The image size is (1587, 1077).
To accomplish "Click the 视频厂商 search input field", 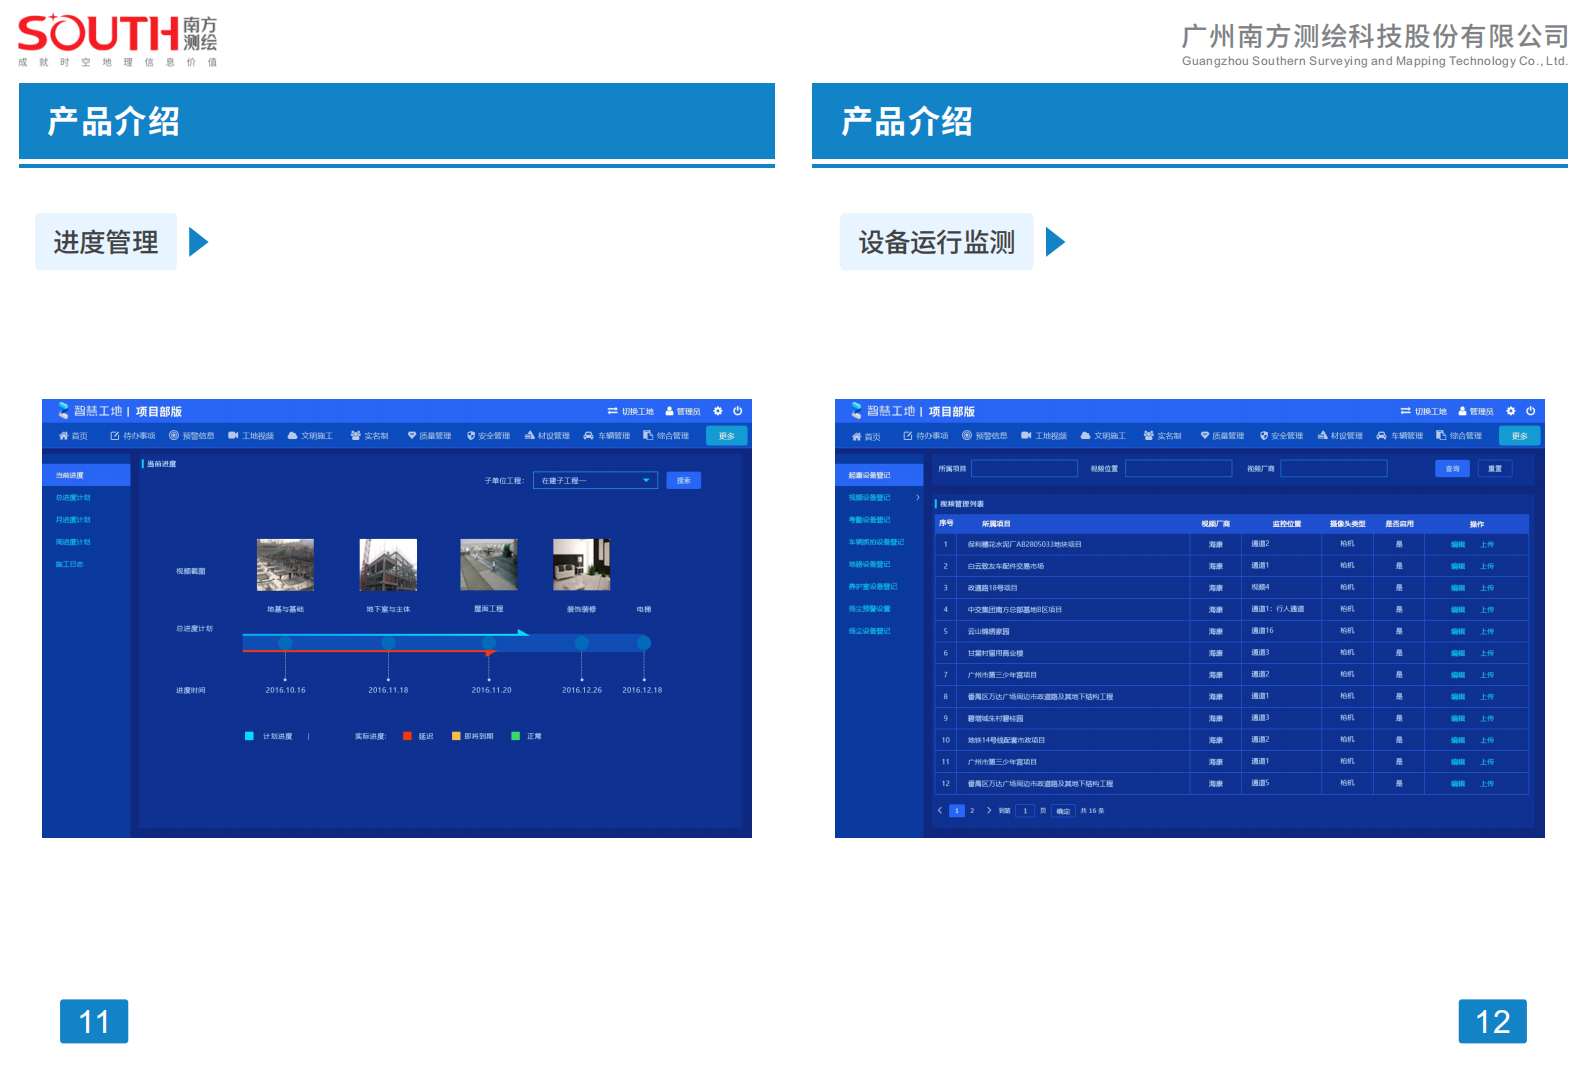I will (1334, 469).
